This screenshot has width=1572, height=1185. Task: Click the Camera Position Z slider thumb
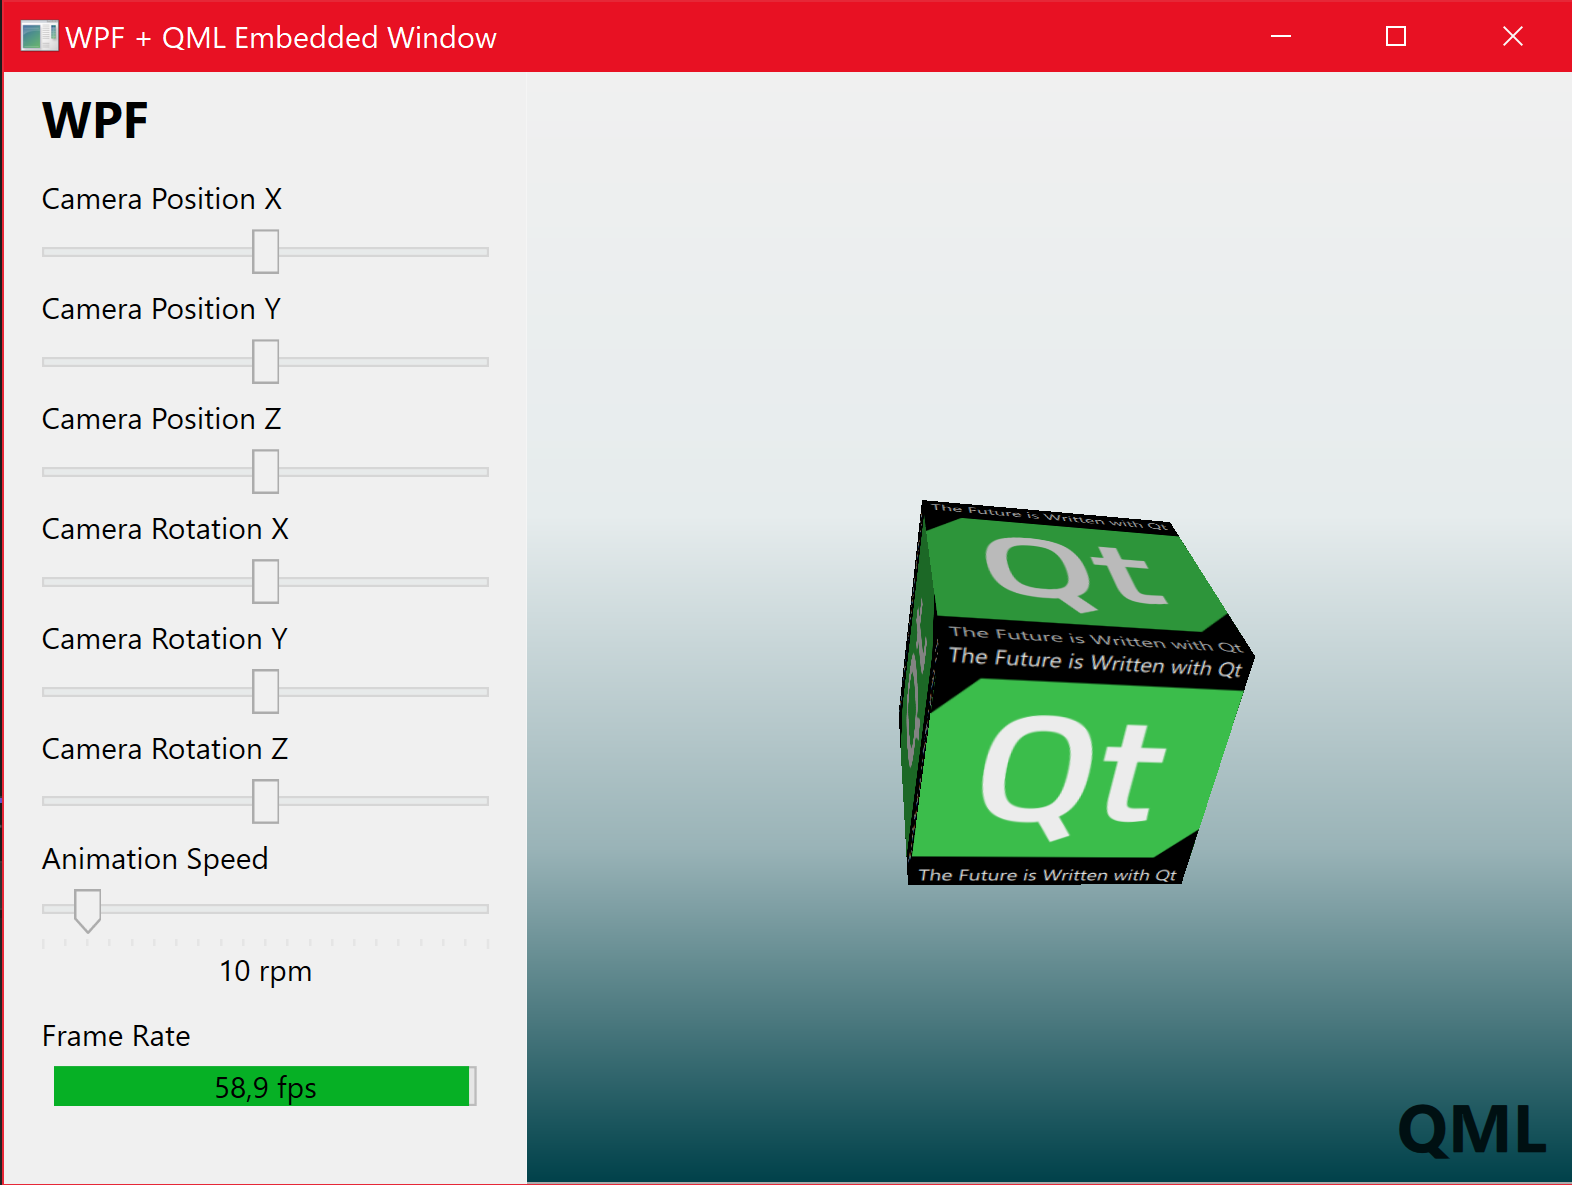point(265,471)
